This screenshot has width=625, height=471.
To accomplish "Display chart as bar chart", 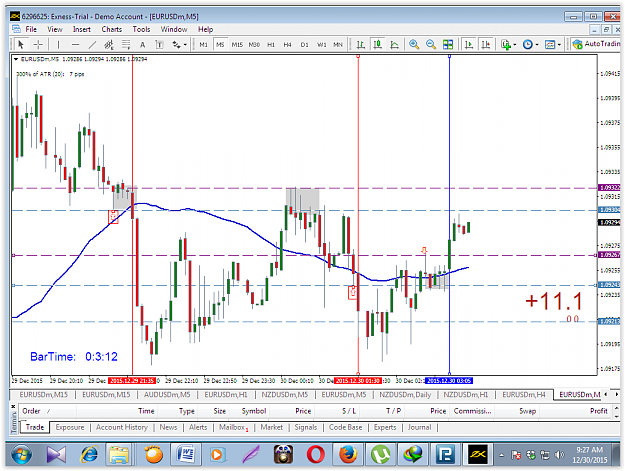I will tap(361, 44).
